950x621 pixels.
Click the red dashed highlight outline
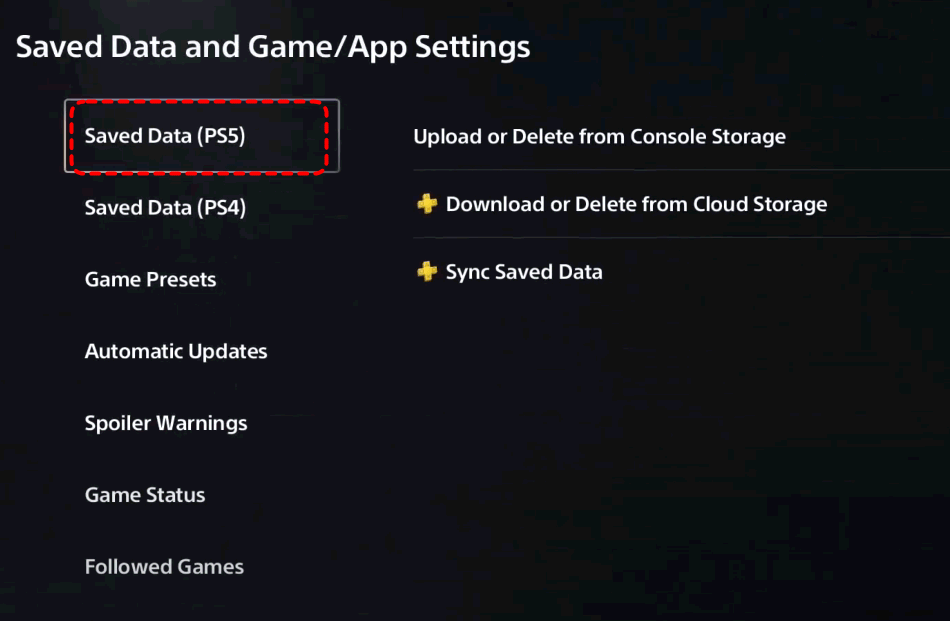[199, 138]
